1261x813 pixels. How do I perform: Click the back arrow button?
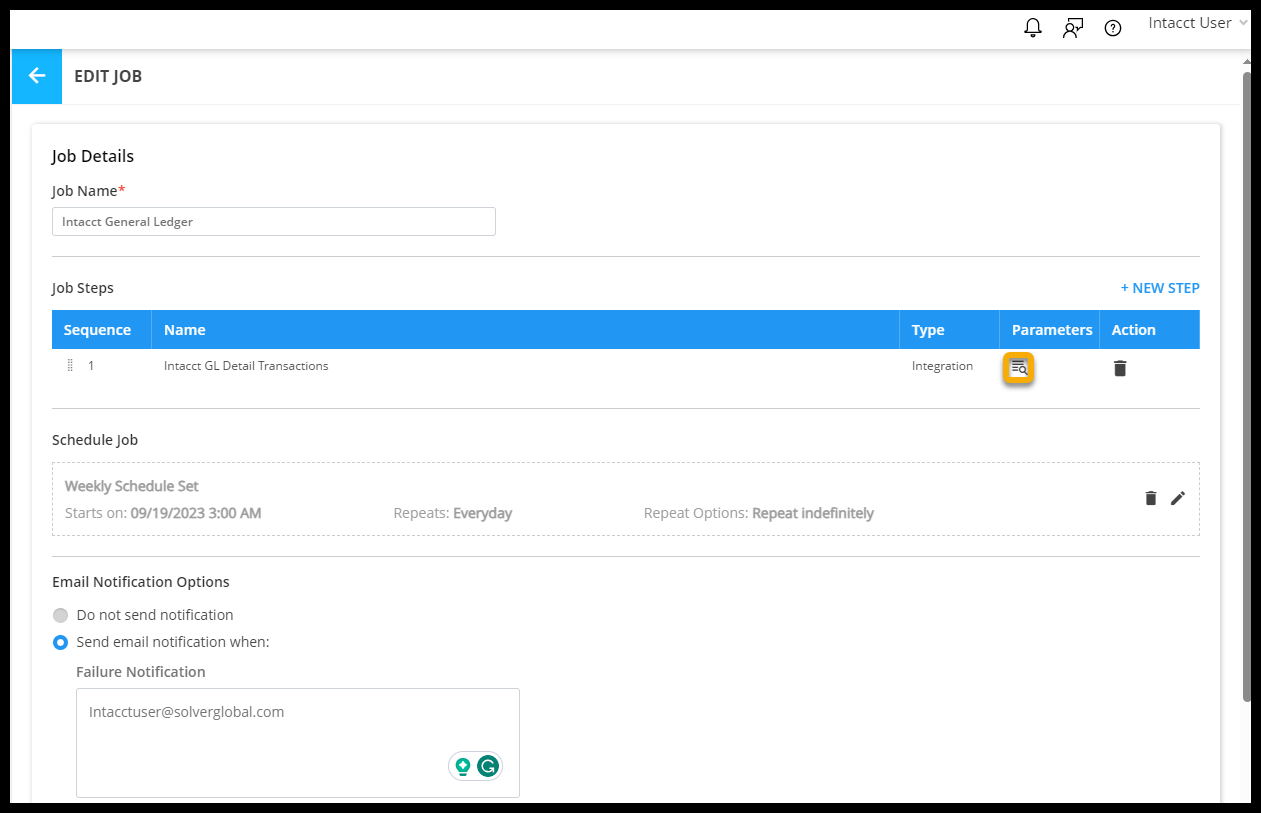[37, 76]
